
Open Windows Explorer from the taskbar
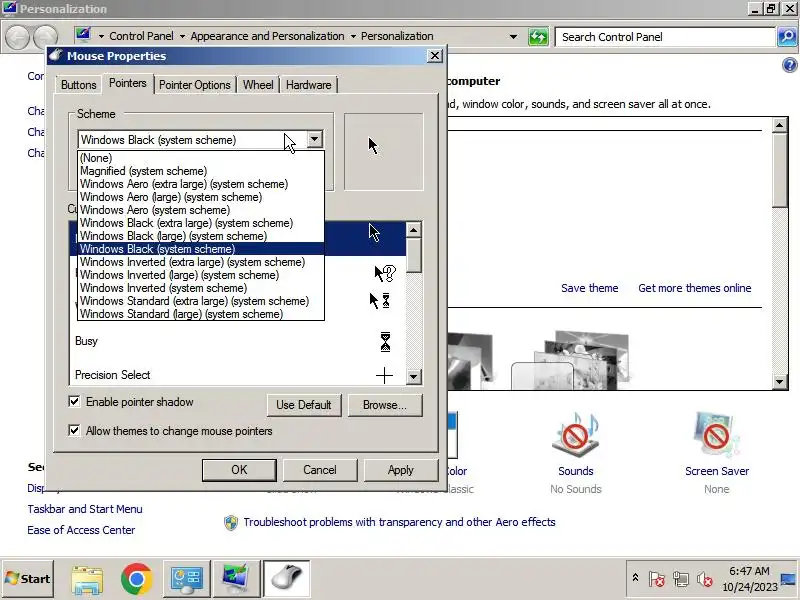pyautogui.click(x=87, y=579)
